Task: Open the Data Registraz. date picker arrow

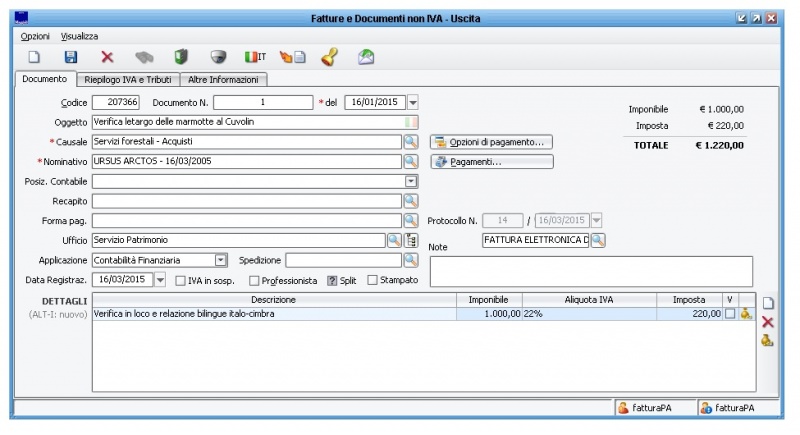Action: coord(161,280)
